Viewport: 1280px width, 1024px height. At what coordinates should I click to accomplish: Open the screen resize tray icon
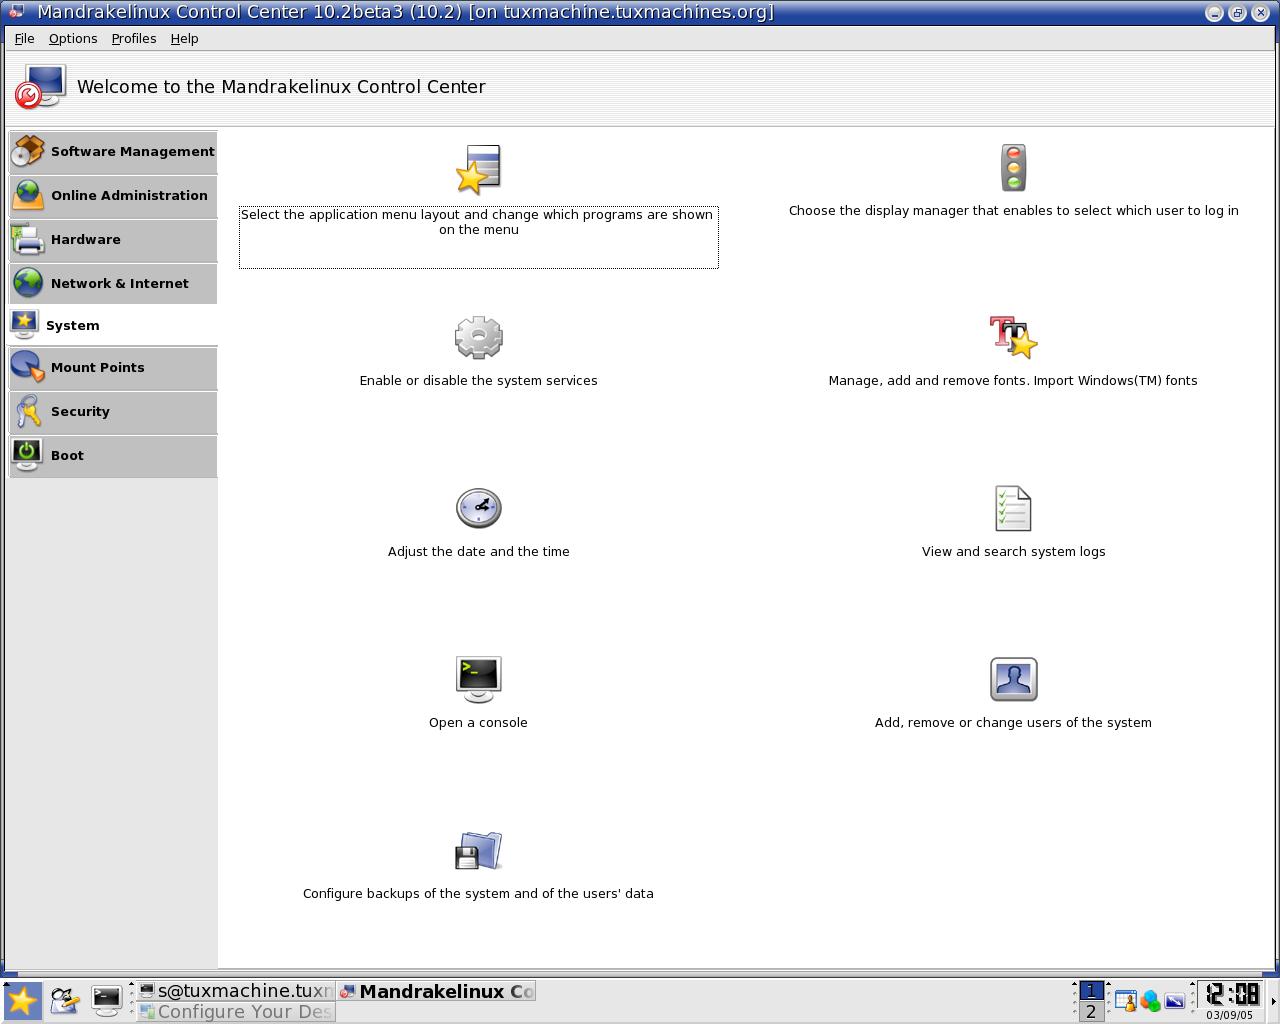1175,1001
